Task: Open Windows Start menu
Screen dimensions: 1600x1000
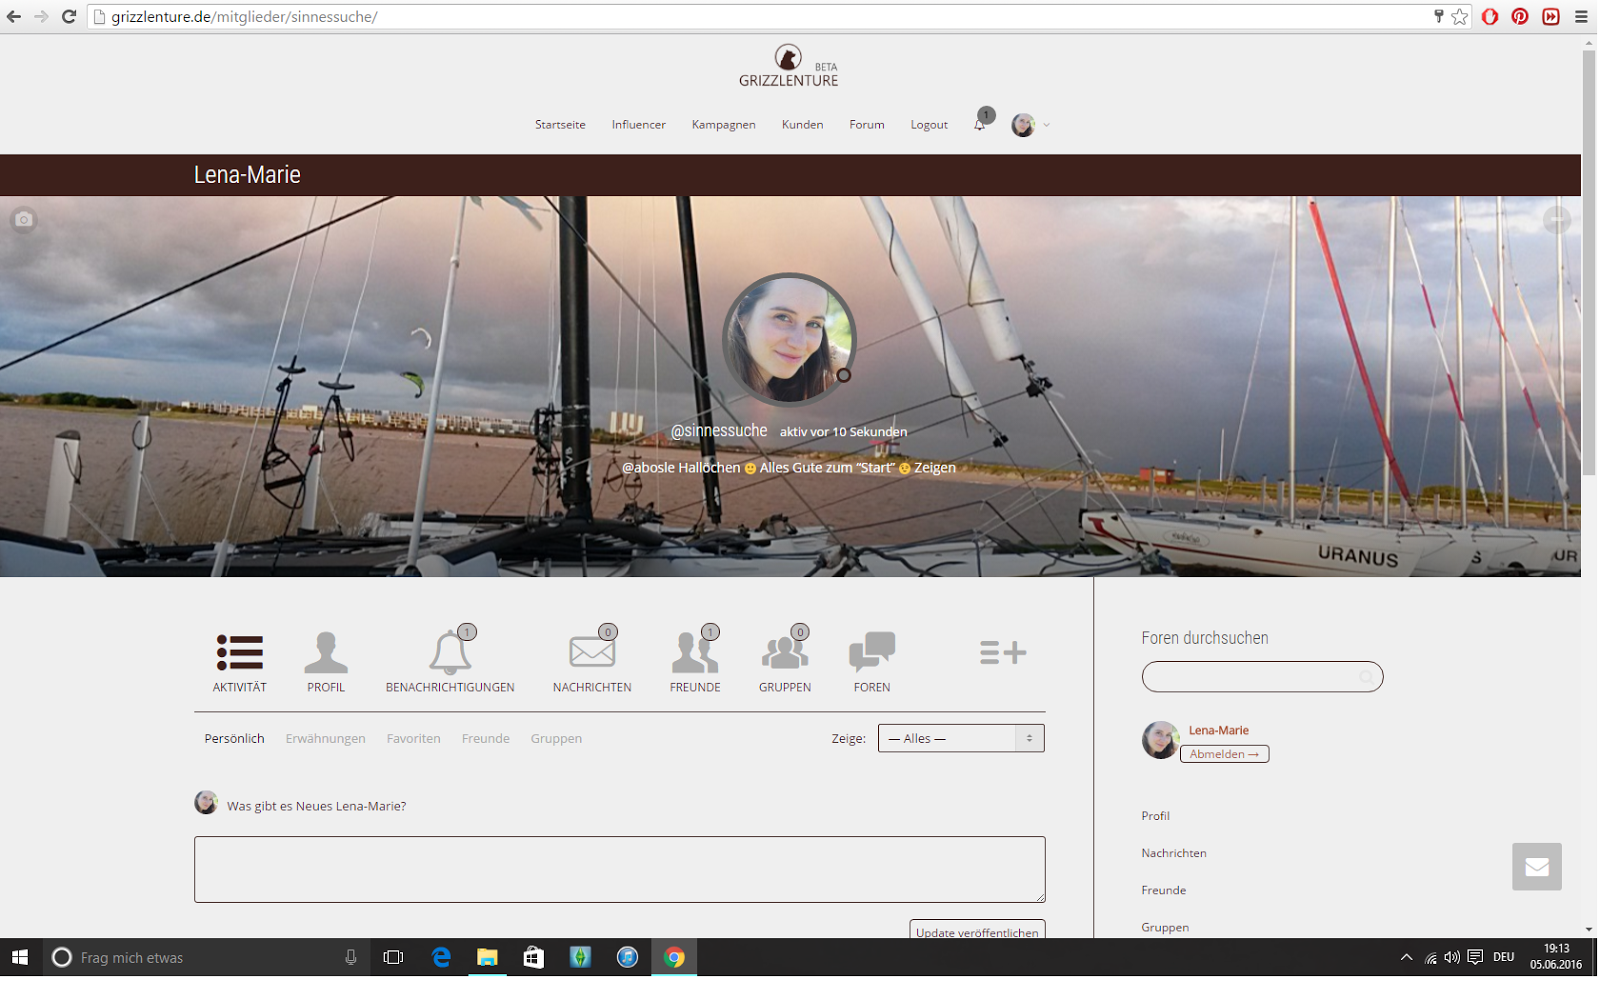Action: (20, 957)
